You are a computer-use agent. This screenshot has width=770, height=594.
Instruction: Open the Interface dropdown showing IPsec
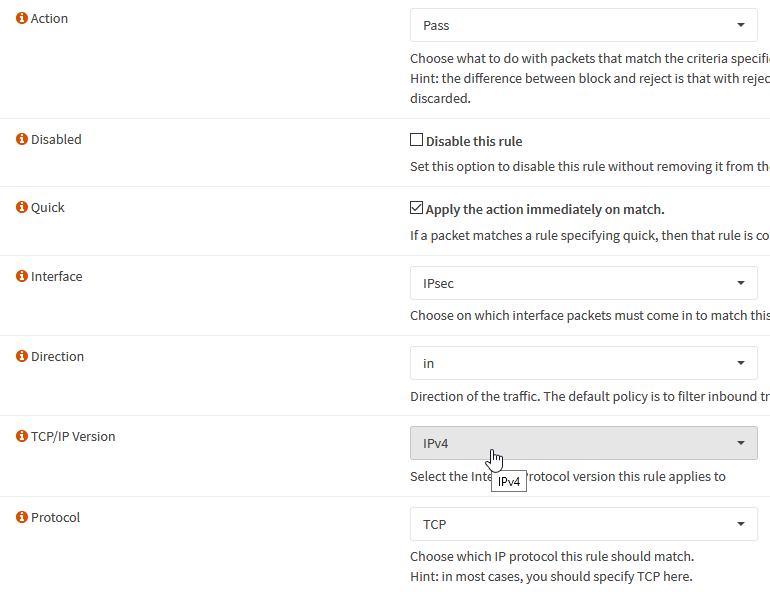pos(583,283)
